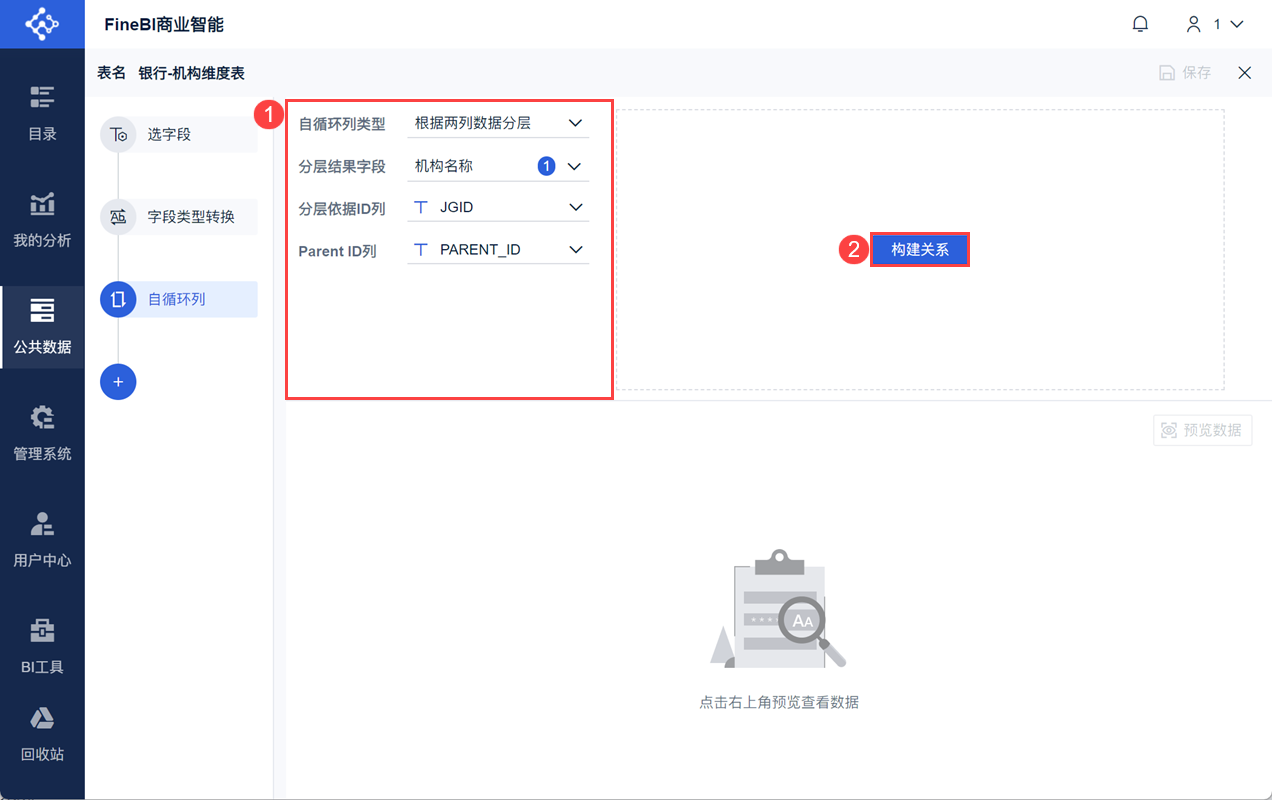The width and height of the screenshot is (1272, 800).
Task: Click the Parent ID列 label
Action: pyautogui.click(x=337, y=251)
